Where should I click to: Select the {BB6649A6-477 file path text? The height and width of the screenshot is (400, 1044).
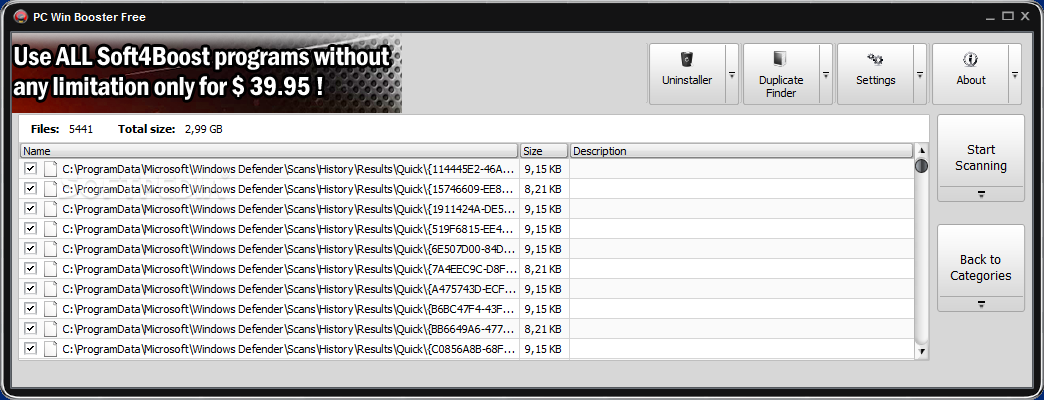[x=288, y=329]
